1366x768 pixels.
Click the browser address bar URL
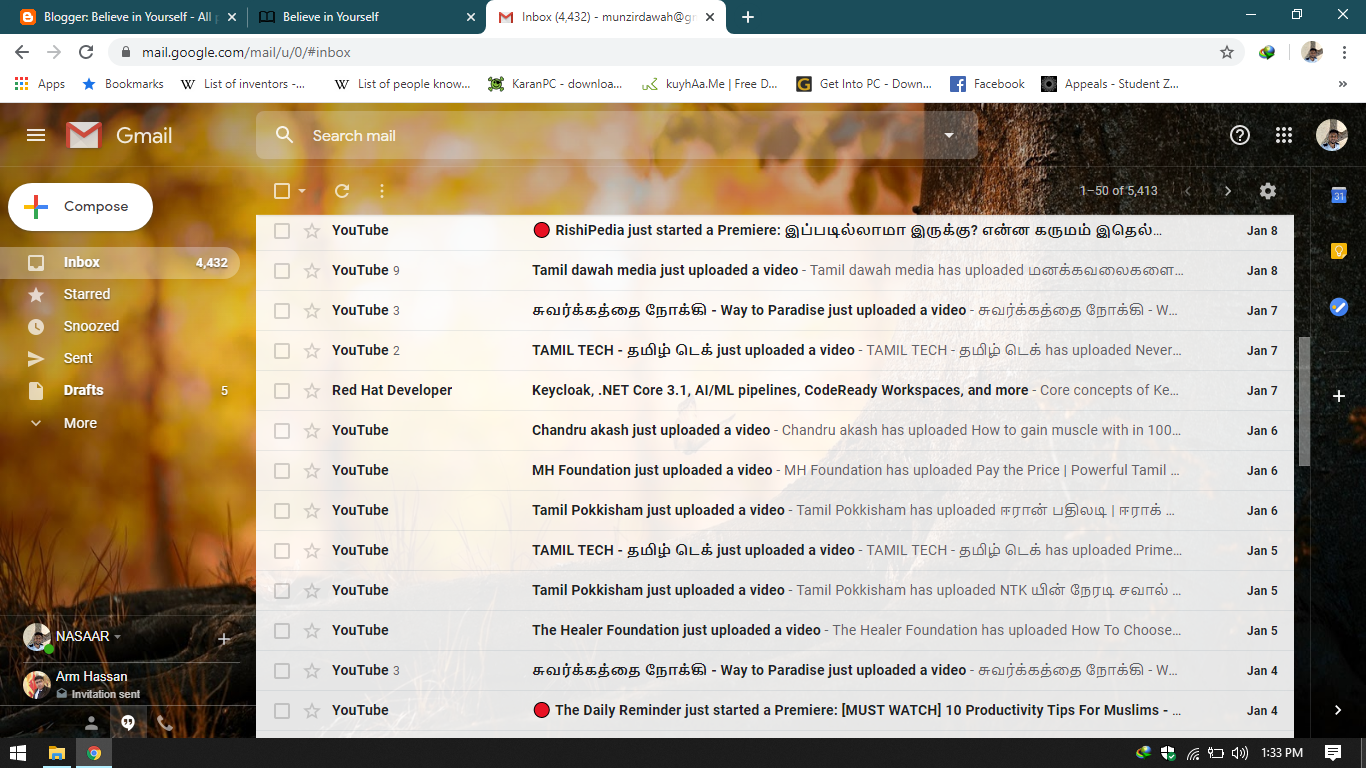[245, 52]
